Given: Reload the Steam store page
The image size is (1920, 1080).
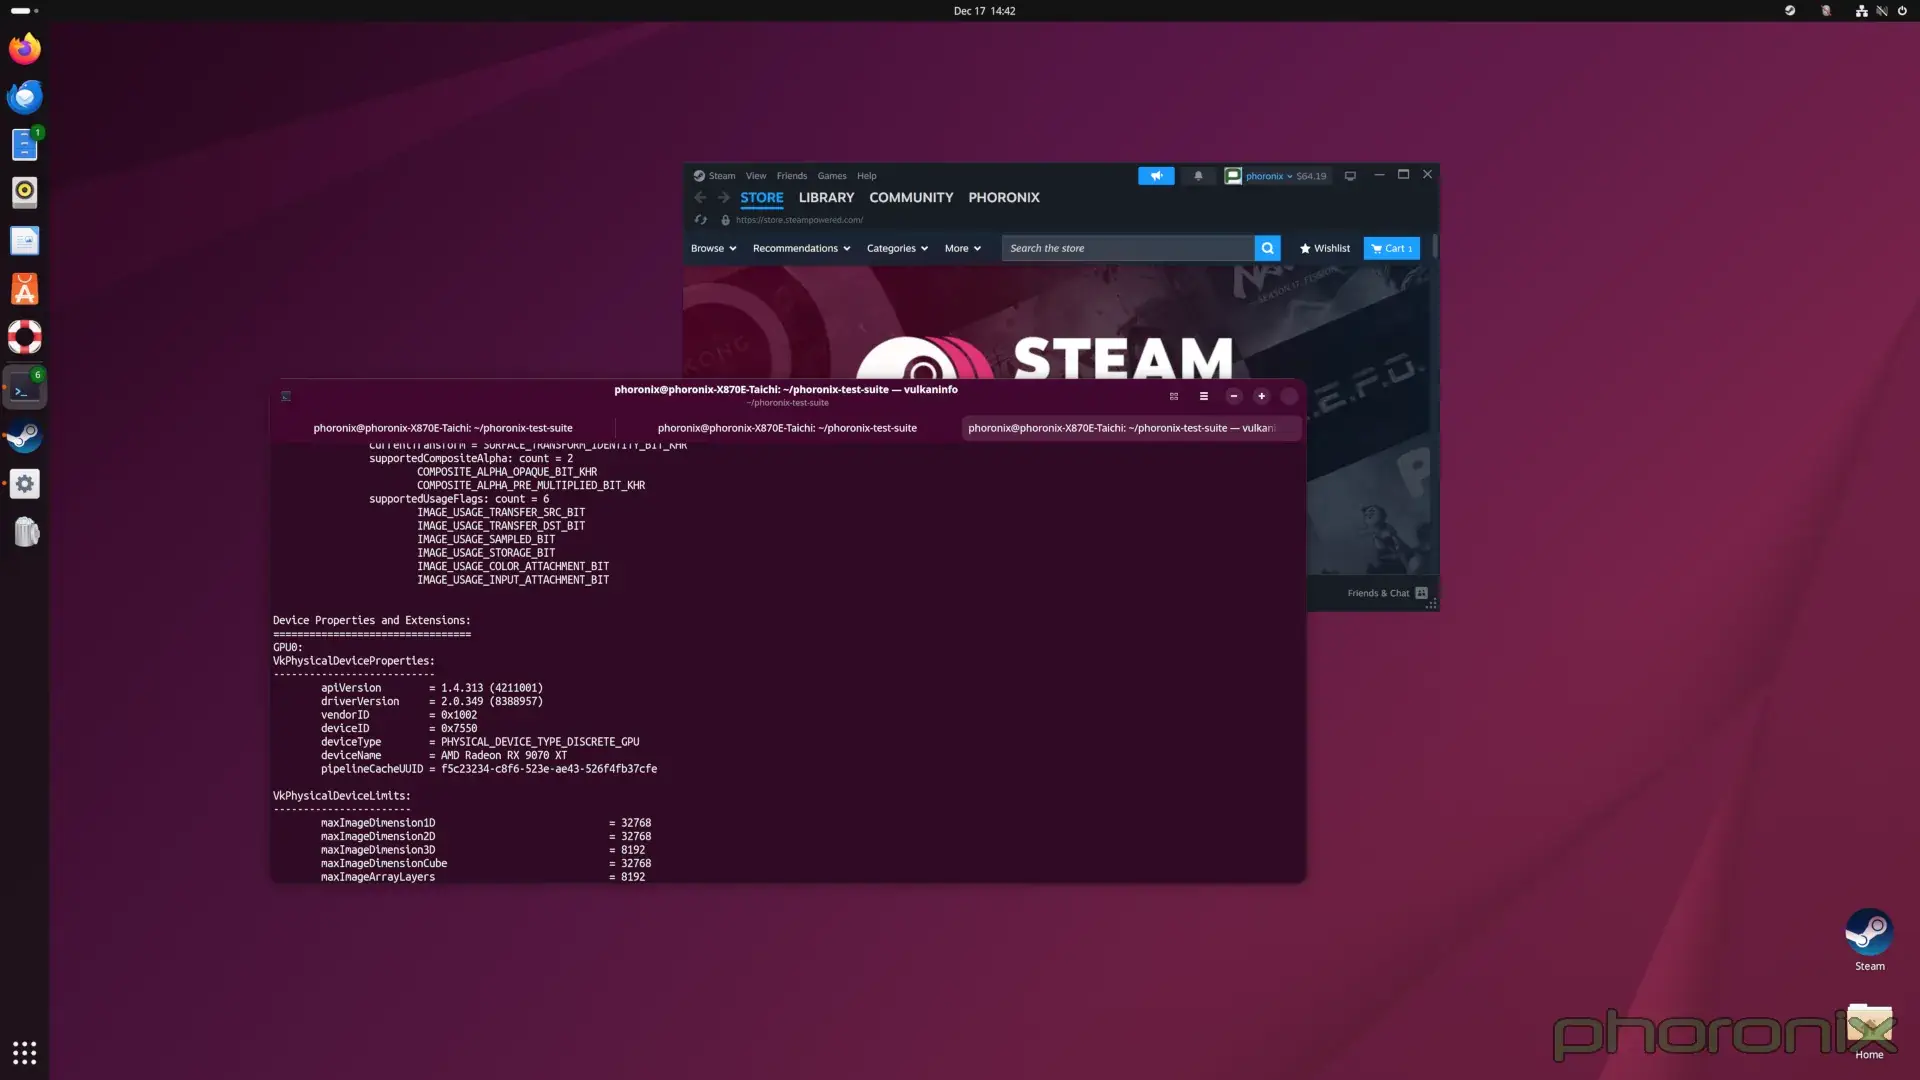Looking at the screenshot, I should tap(701, 220).
